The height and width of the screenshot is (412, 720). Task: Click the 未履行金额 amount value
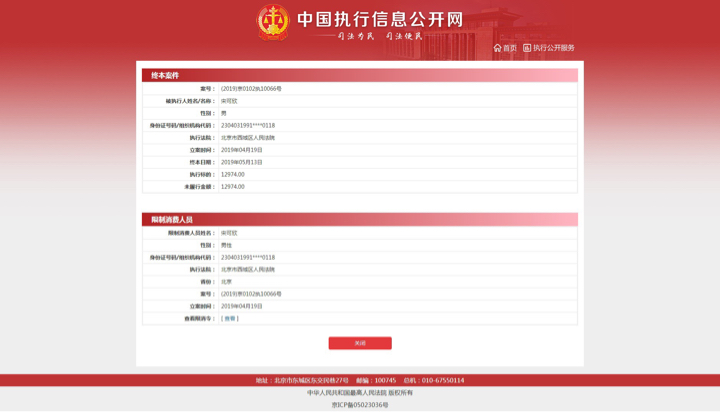click(233, 187)
